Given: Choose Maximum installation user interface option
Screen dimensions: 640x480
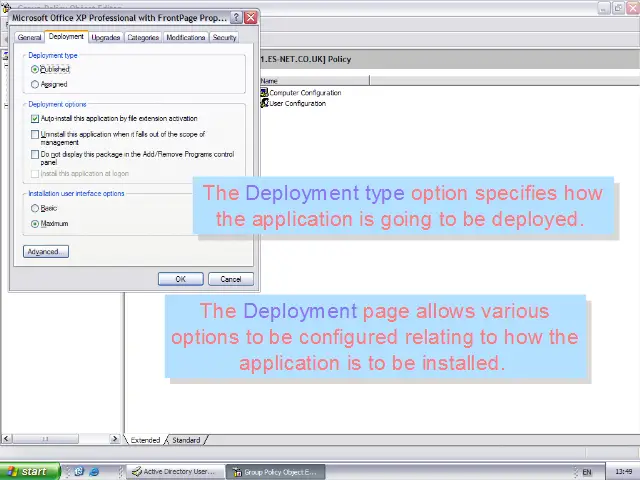Looking at the screenshot, I should point(35,224).
